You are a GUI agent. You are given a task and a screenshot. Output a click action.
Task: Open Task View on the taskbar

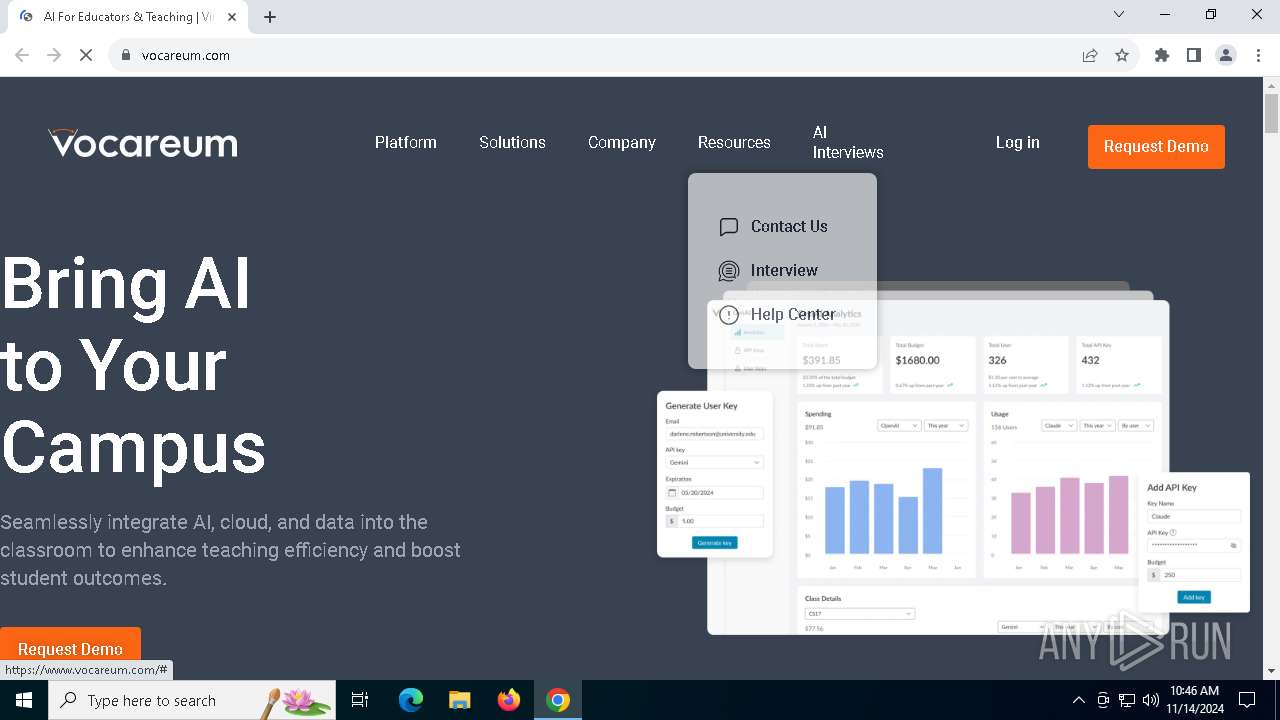point(360,700)
